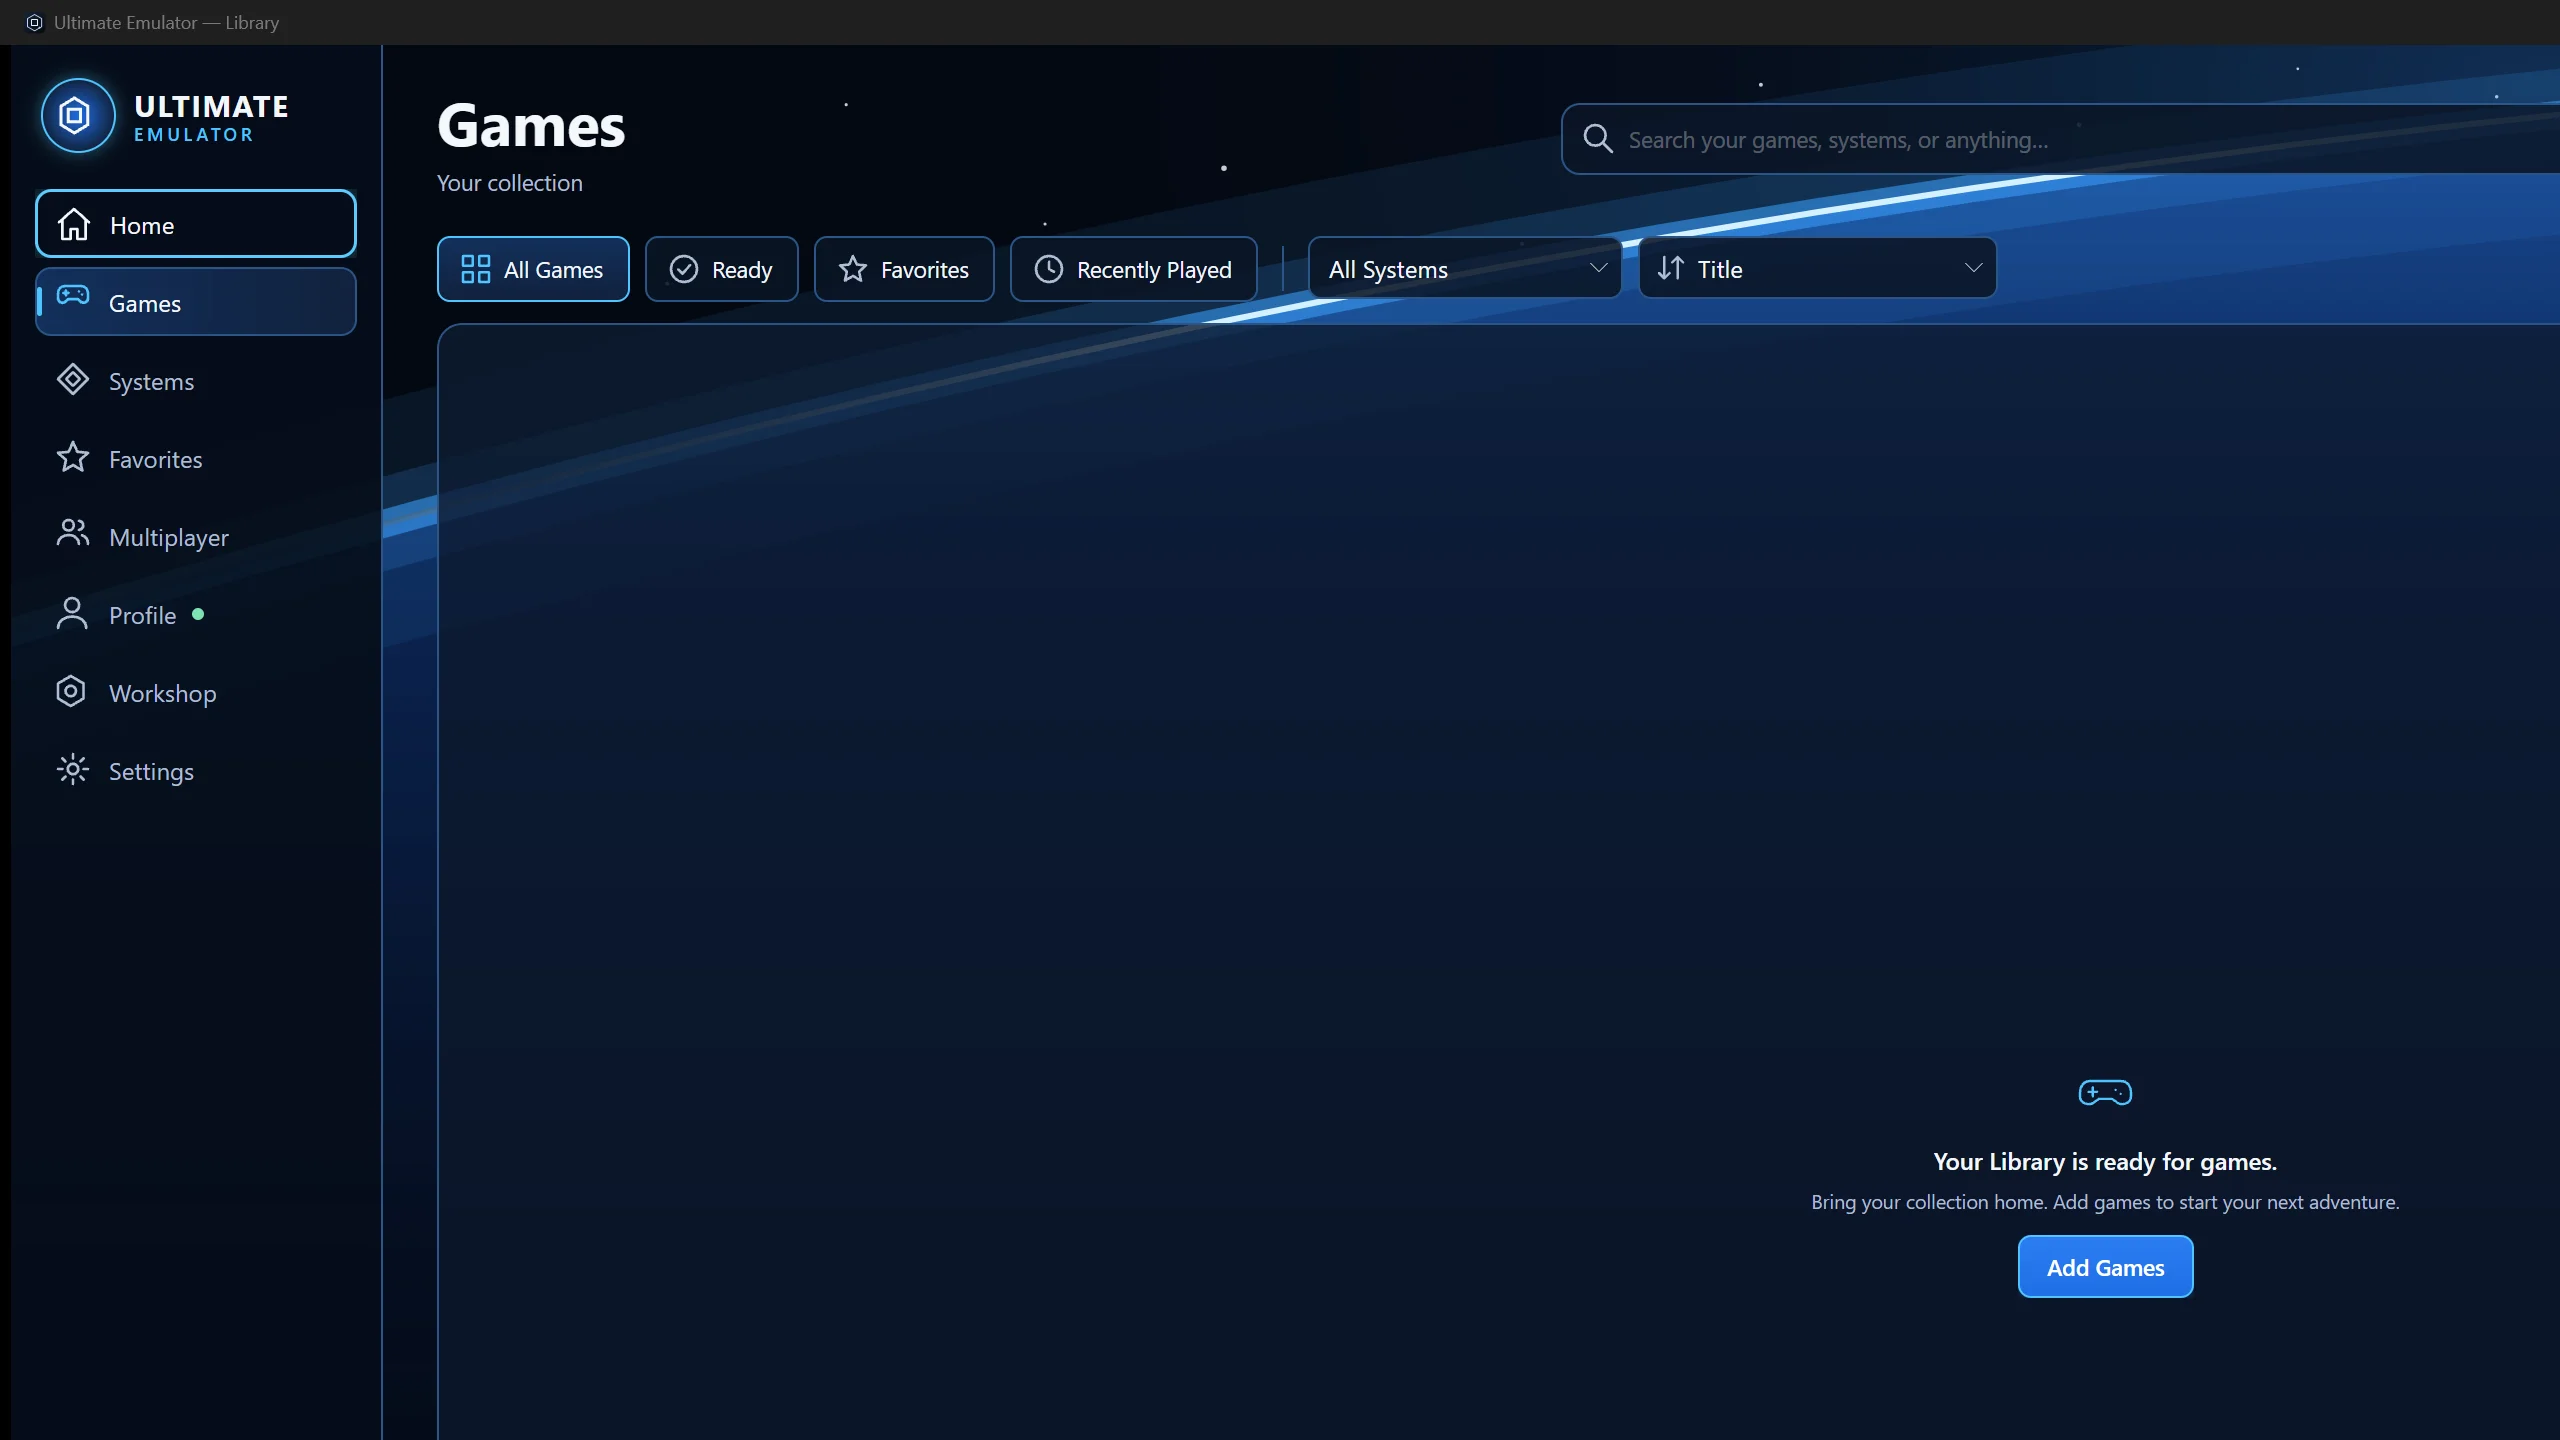Focus the games search field

point(2060,139)
